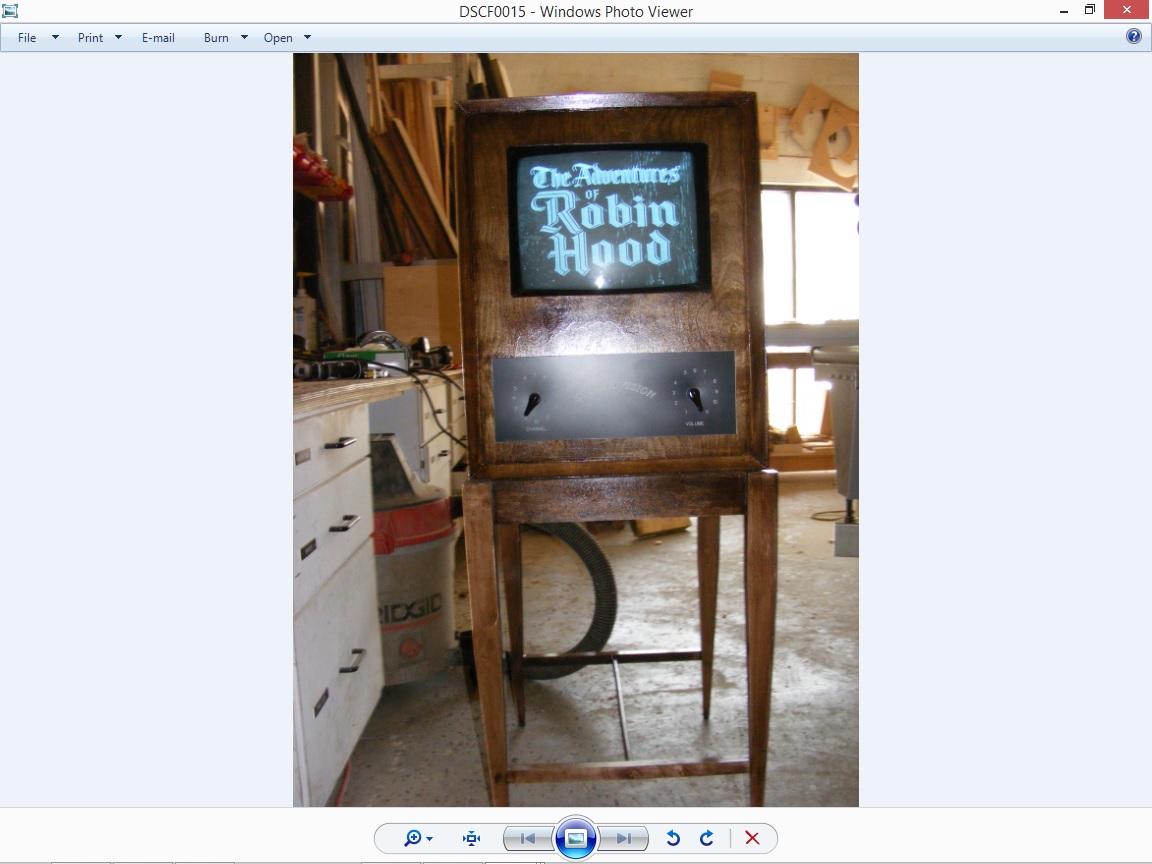Expand the Open dropdown arrow
Image resolution: width=1152 pixels, height=864 pixels.
308,37
